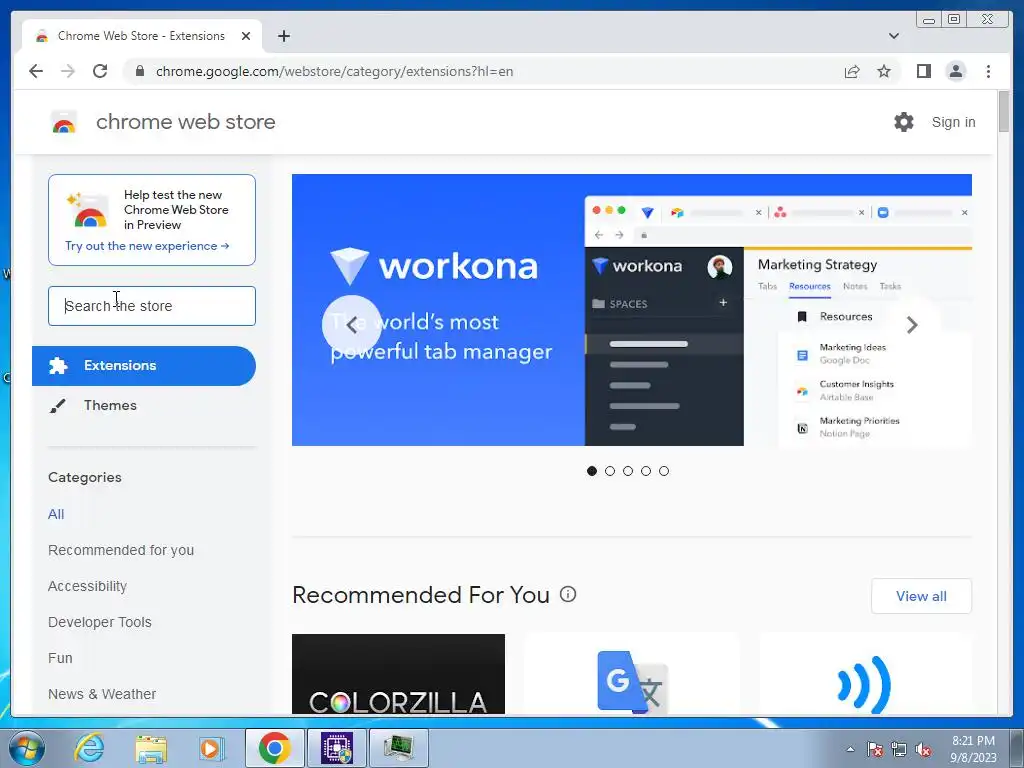Choose Recommended for you category
Image resolution: width=1024 pixels, height=768 pixels.
click(x=121, y=551)
